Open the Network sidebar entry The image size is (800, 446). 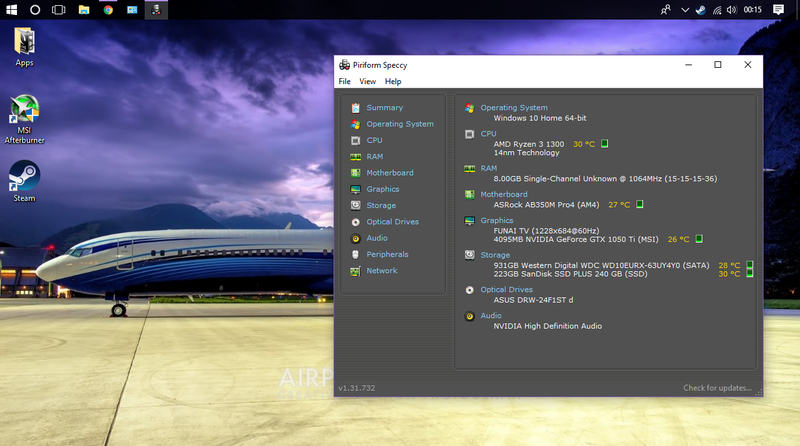[x=382, y=271]
